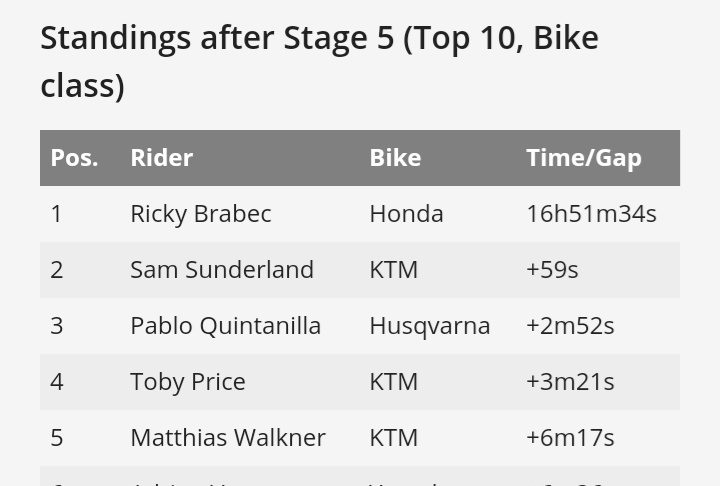Click rider name Toby Price
This screenshot has height=486, width=720.
(x=187, y=382)
